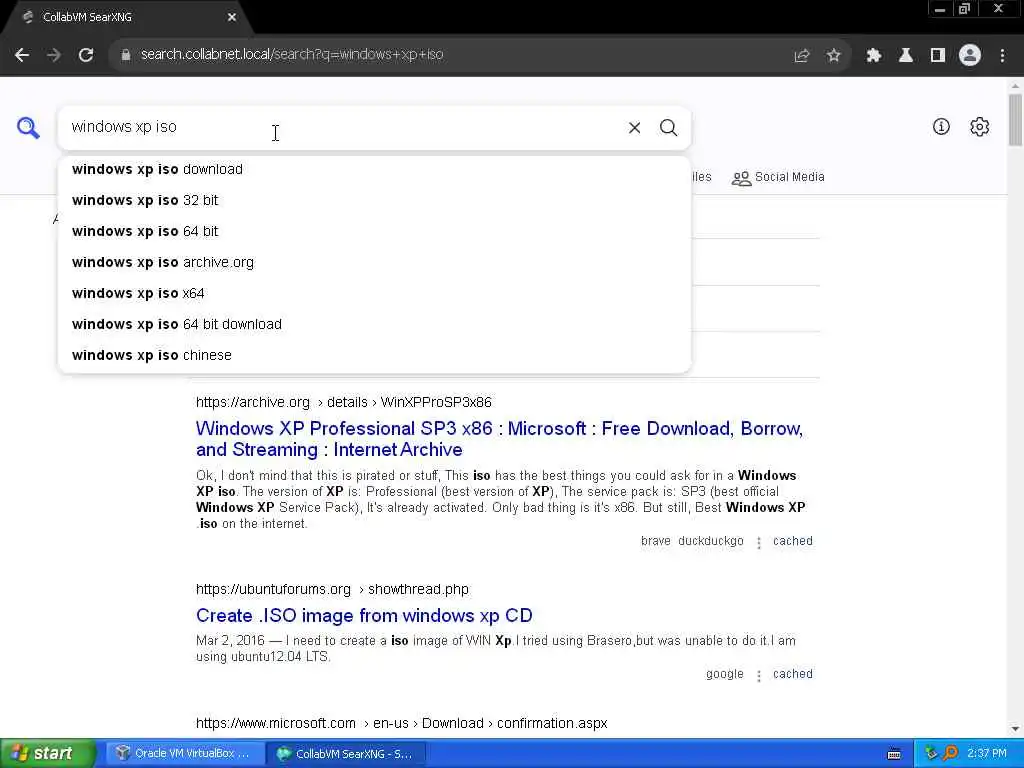Bookmark this page with the star icon
The width and height of the screenshot is (1024, 768).
coord(833,56)
